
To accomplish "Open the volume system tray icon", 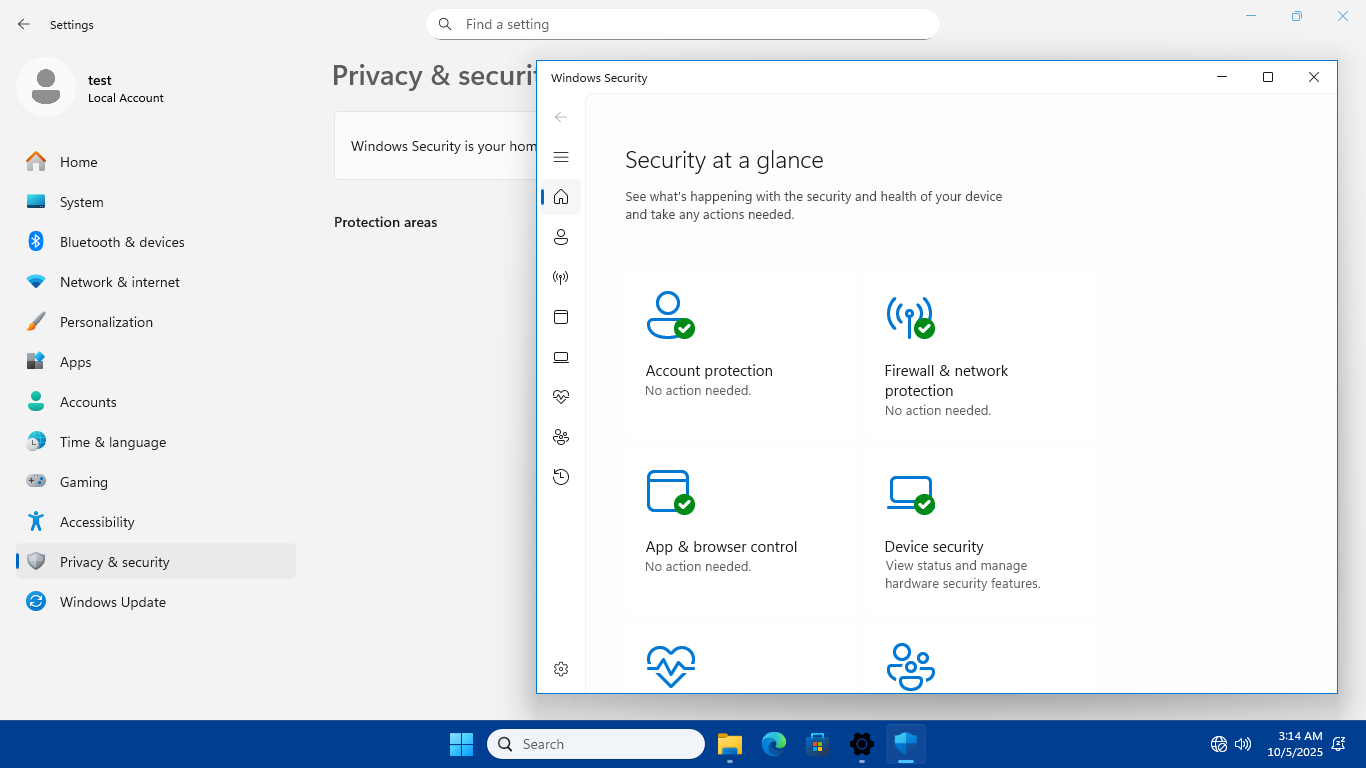I will [1243, 744].
